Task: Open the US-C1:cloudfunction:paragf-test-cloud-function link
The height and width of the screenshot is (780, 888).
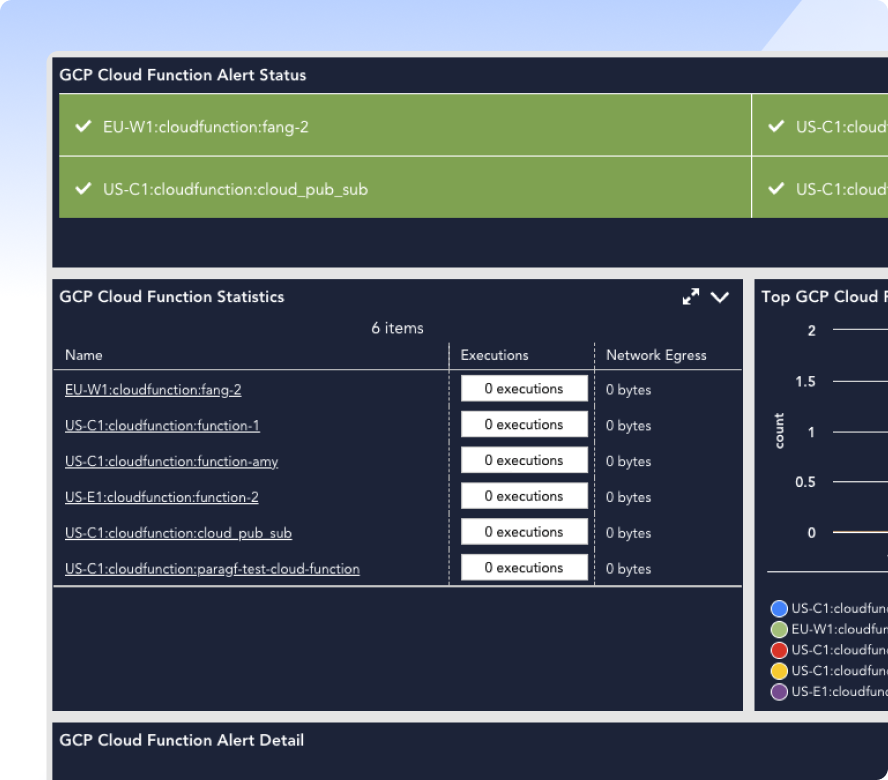Action: [212, 569]
